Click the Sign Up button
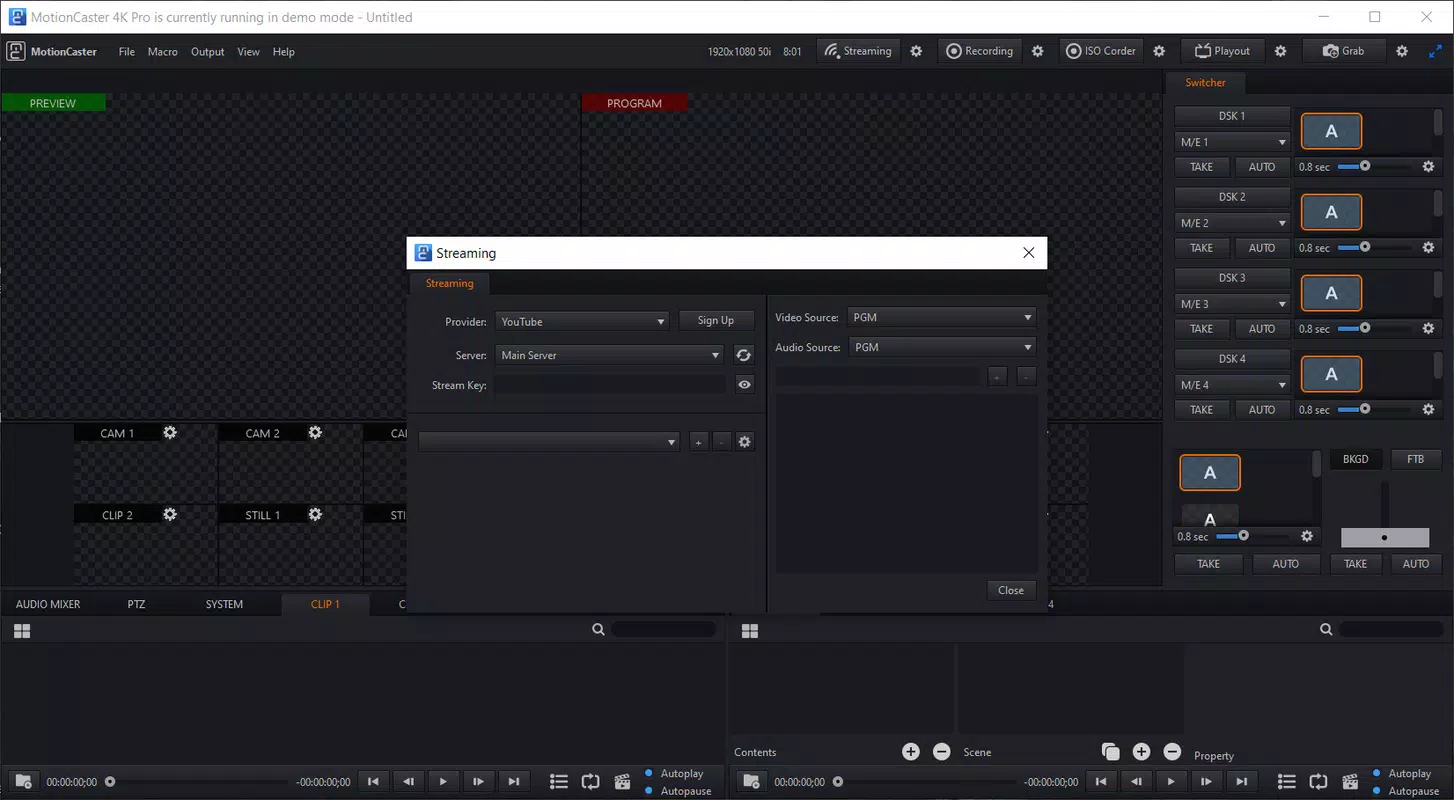This screenshot has height=800, width=1454. 716,321
